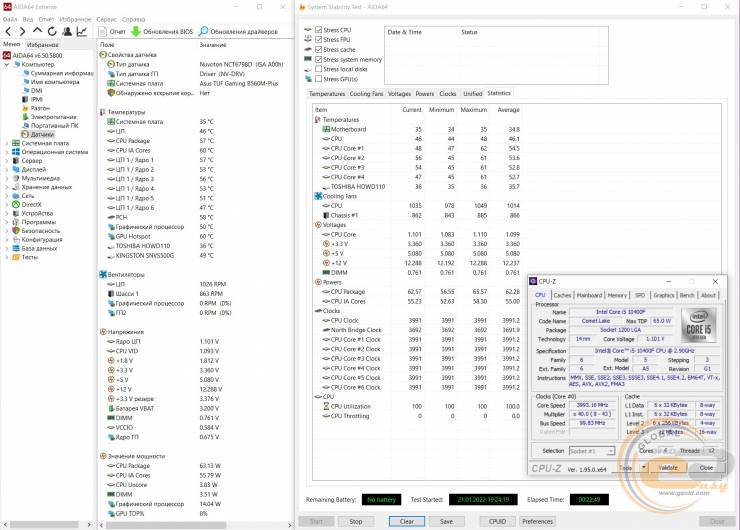Expand the Операционная система node
740x530 pixels.
pos(7,152)
